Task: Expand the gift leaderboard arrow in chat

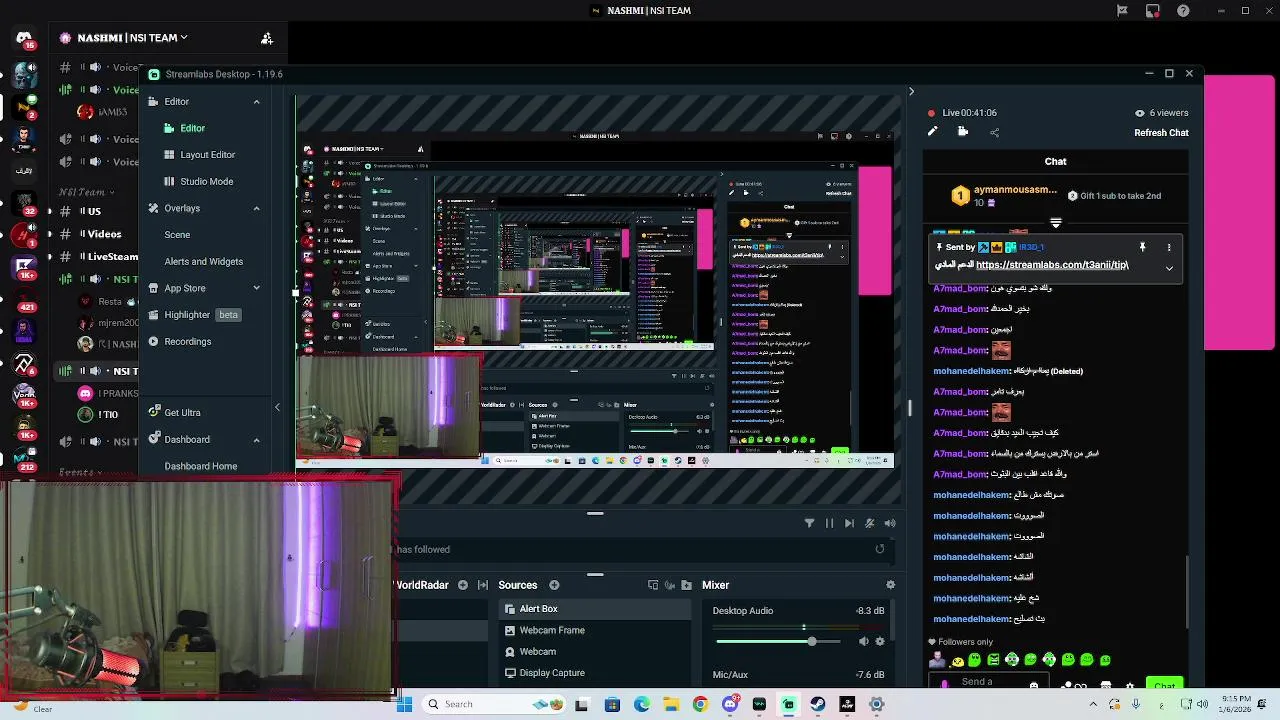Action: tap(1056, 223)
